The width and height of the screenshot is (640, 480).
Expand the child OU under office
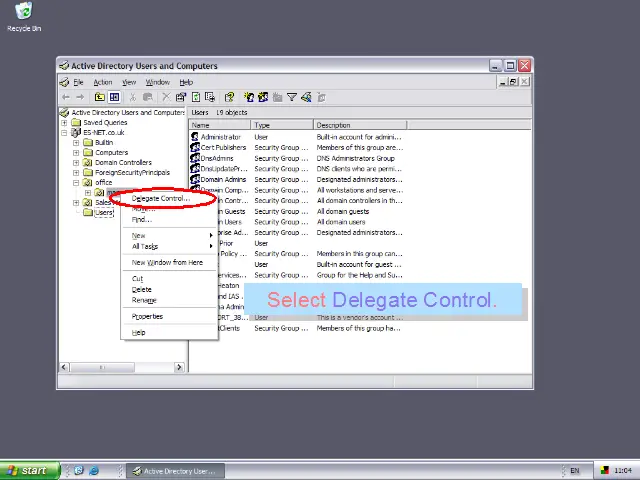click(x=88, y=192)
